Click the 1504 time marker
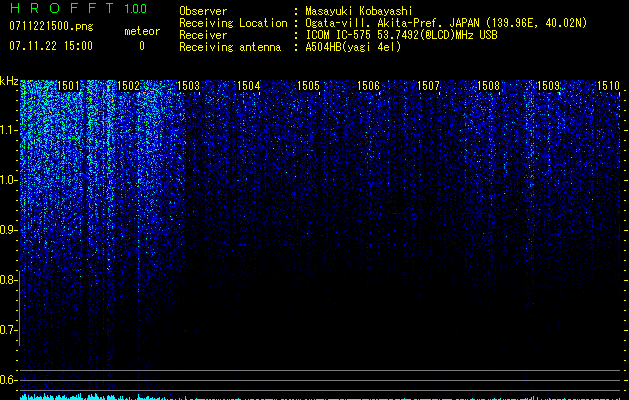Screen dimensions: 629x400 coord(248,85)
